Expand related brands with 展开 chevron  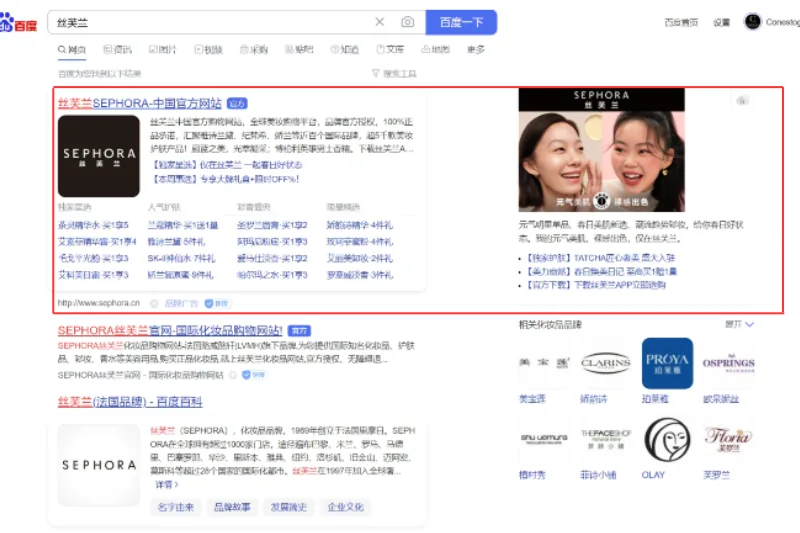pos(739,324)
